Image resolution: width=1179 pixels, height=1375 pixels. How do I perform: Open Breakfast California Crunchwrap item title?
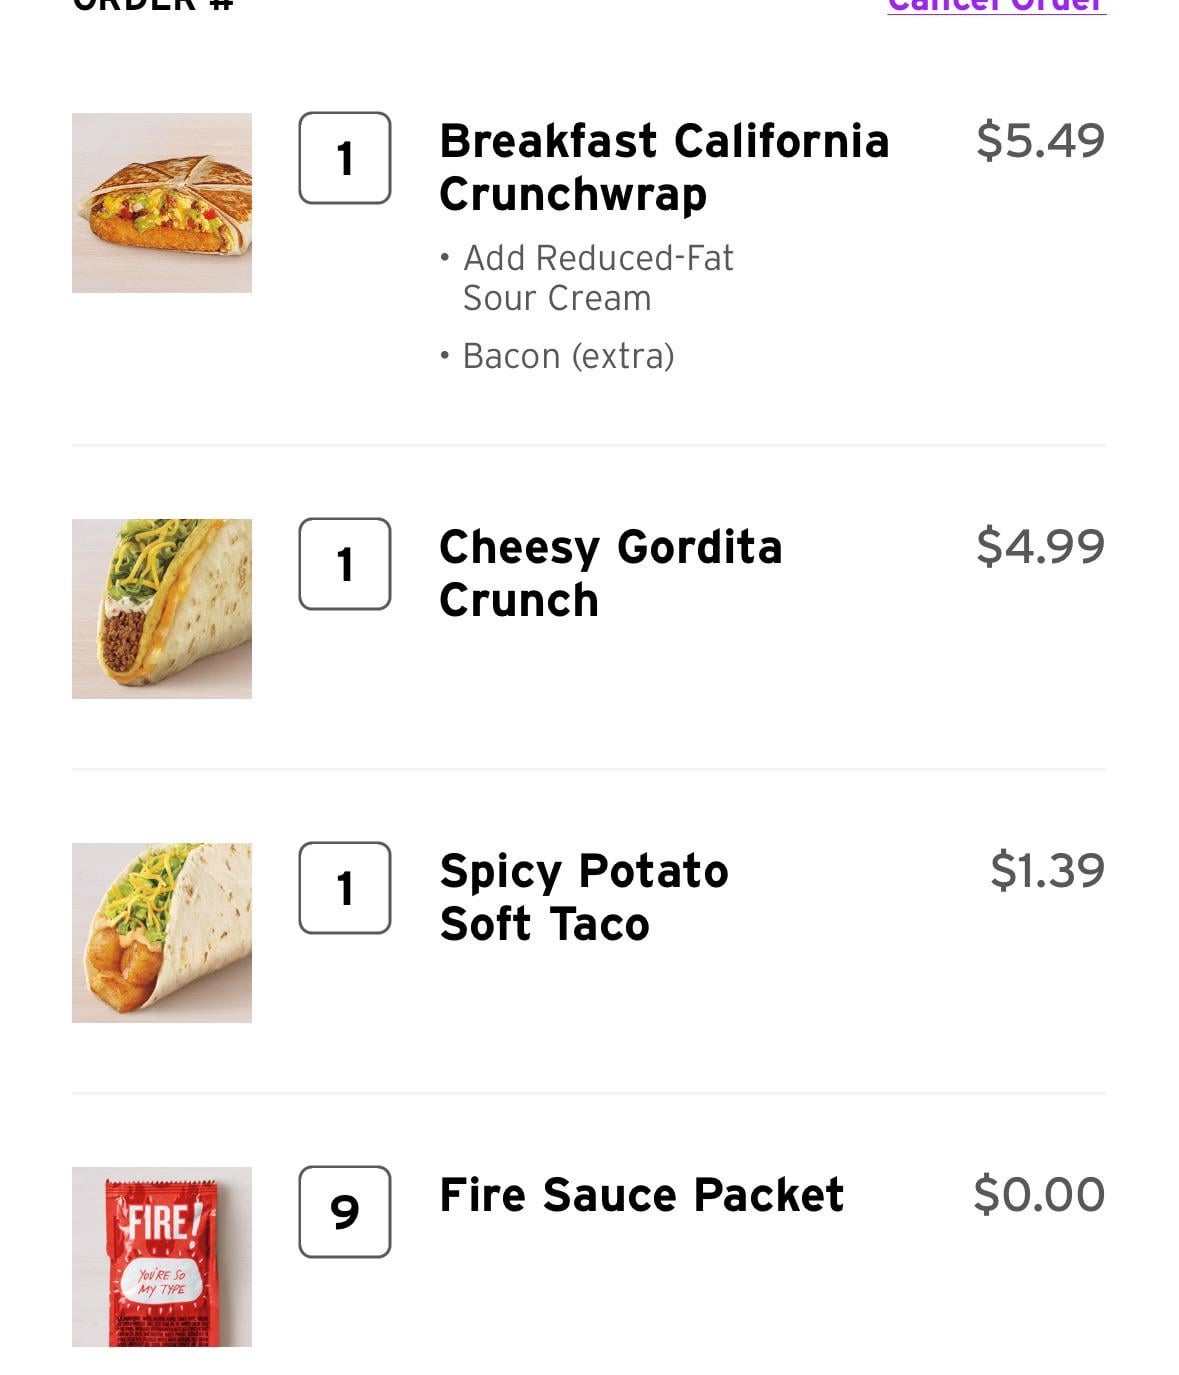click(664, 167)
